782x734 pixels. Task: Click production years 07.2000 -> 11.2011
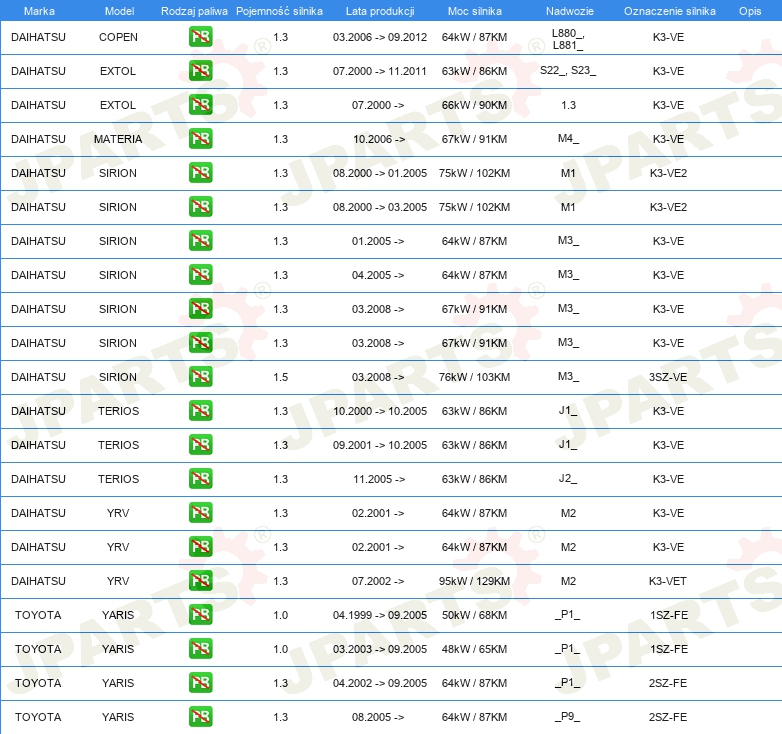tap(380, 71)
